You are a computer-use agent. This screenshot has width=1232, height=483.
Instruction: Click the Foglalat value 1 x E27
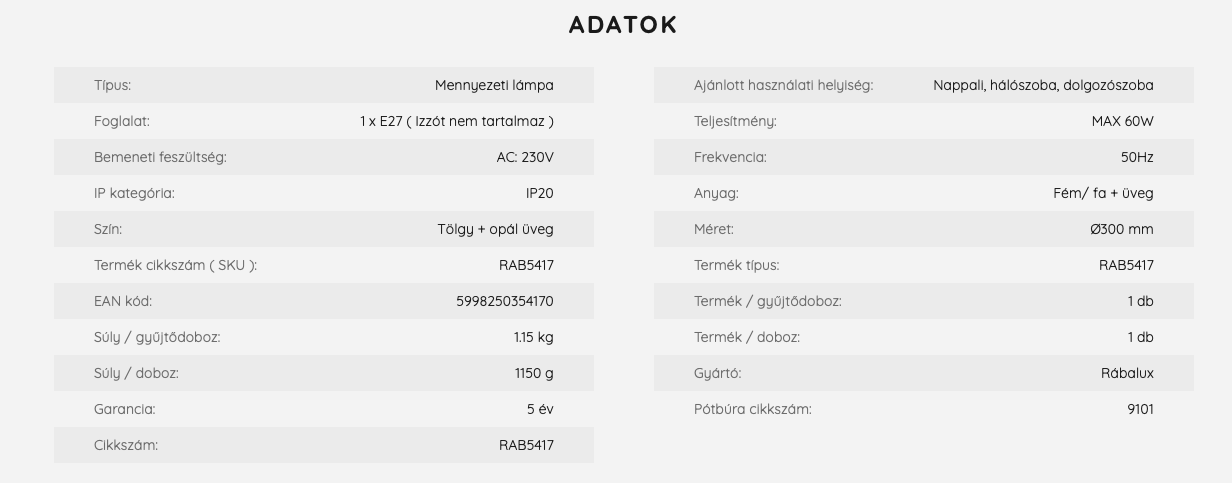pyautogui.click(x=457, y=121)
